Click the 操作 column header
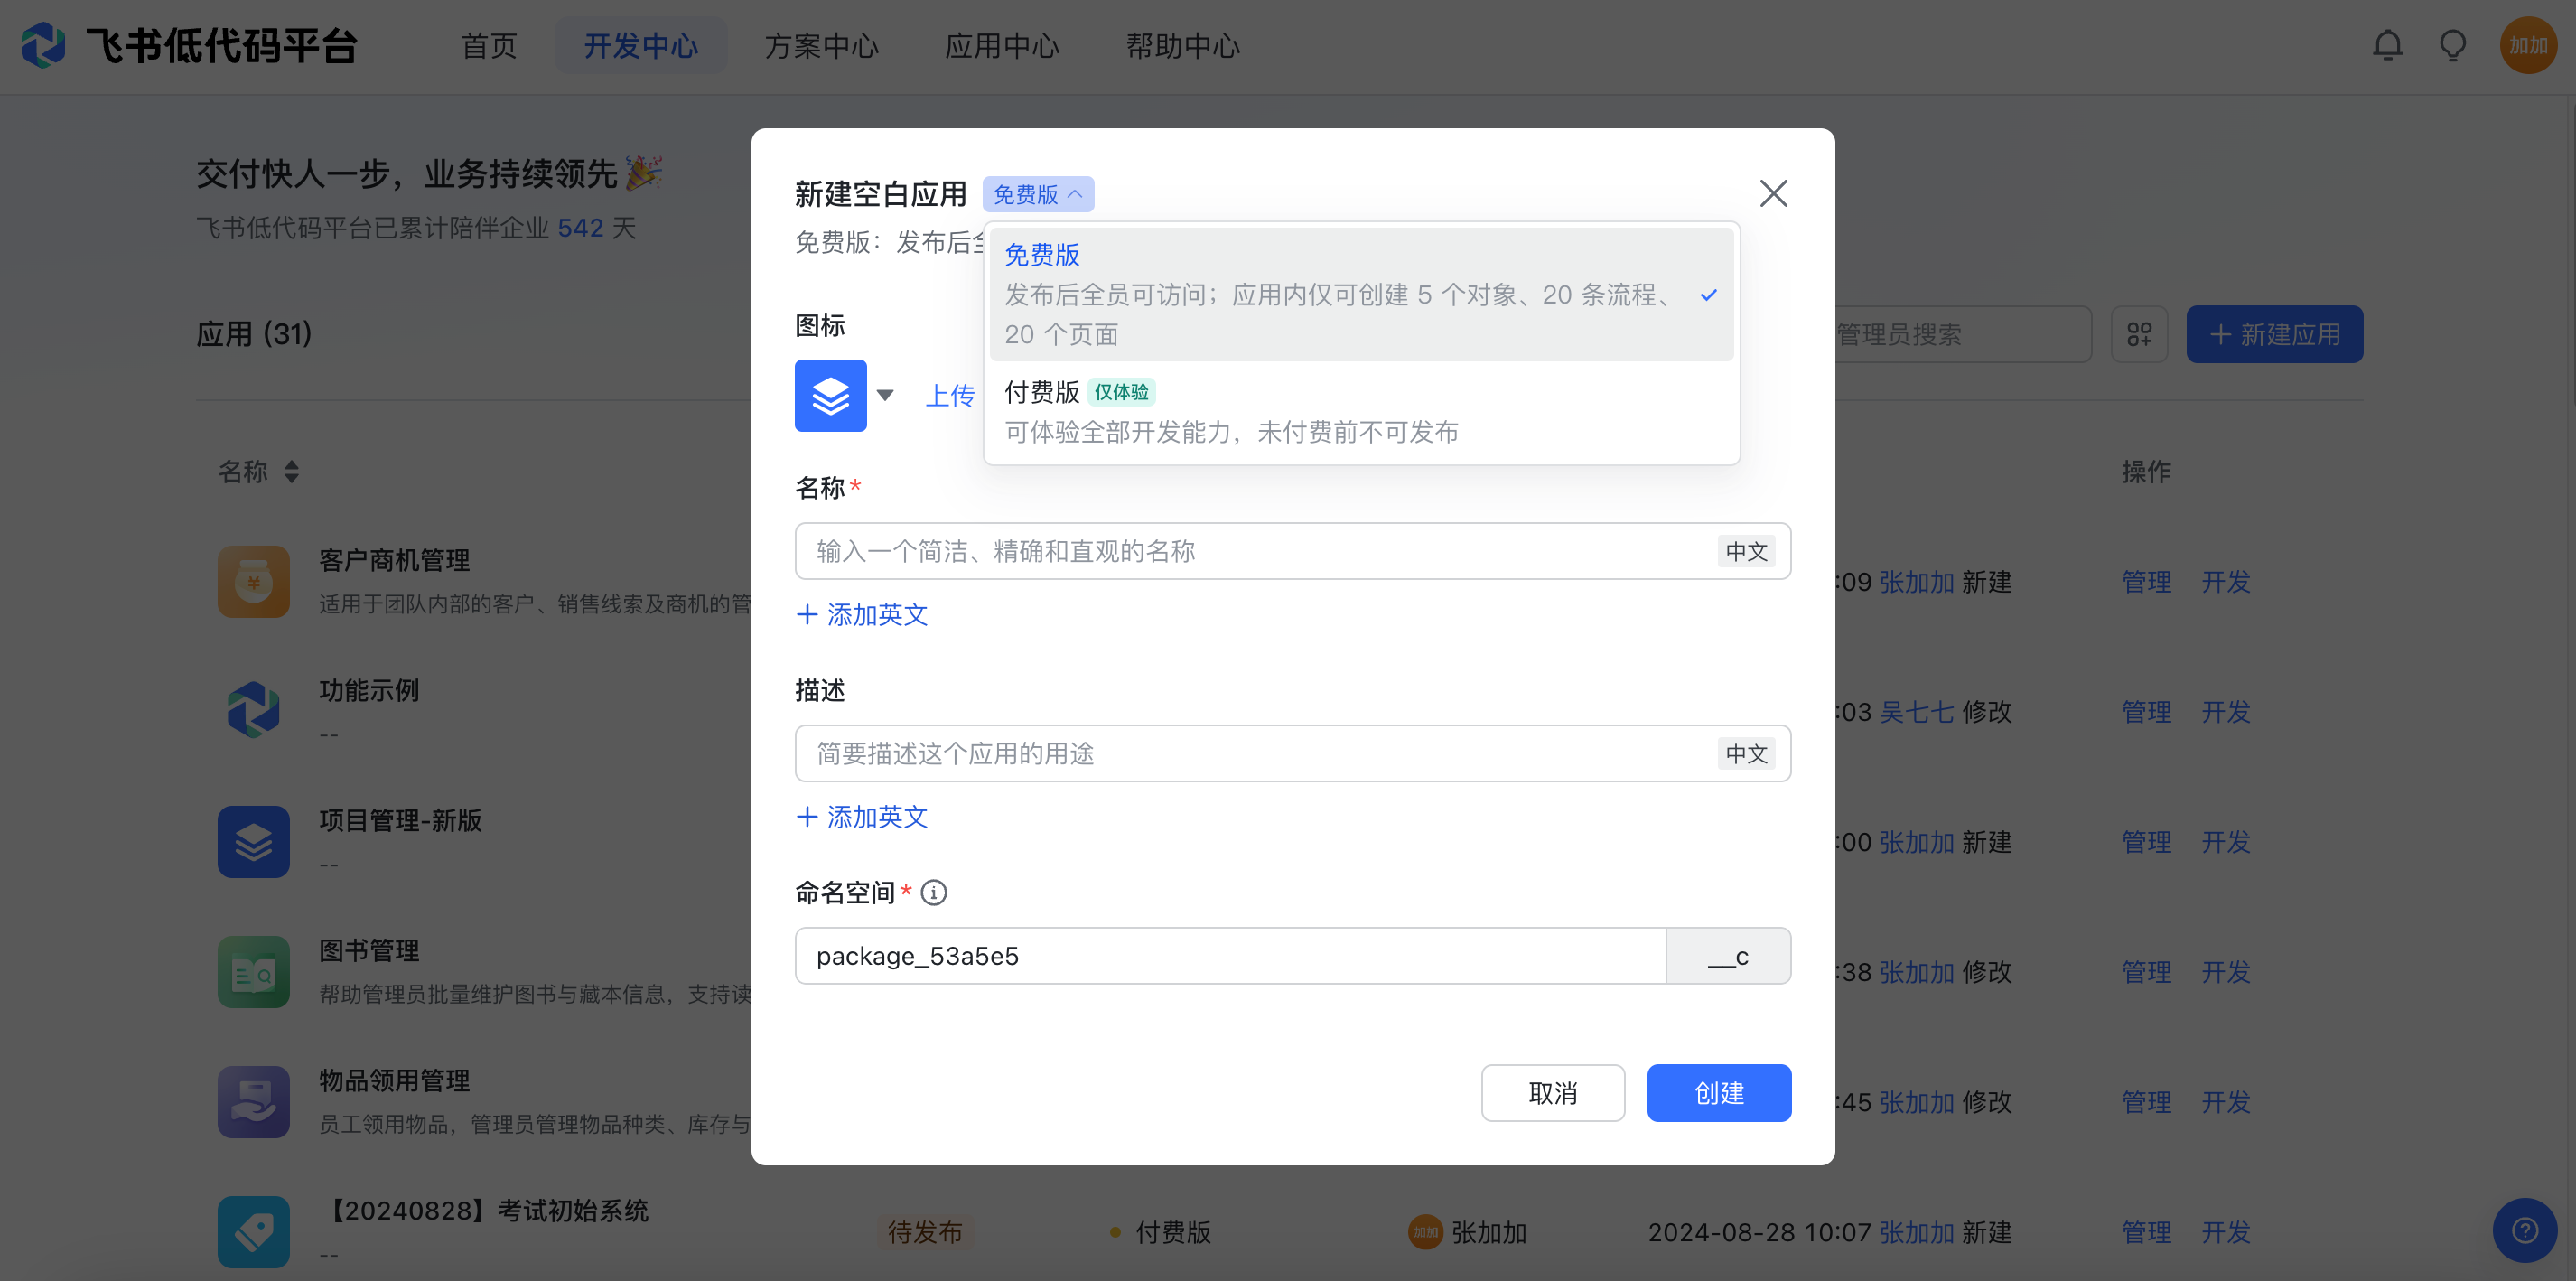This screenshot has width=2576, height=1281. pyautogui.click(x=2146, y=471)
